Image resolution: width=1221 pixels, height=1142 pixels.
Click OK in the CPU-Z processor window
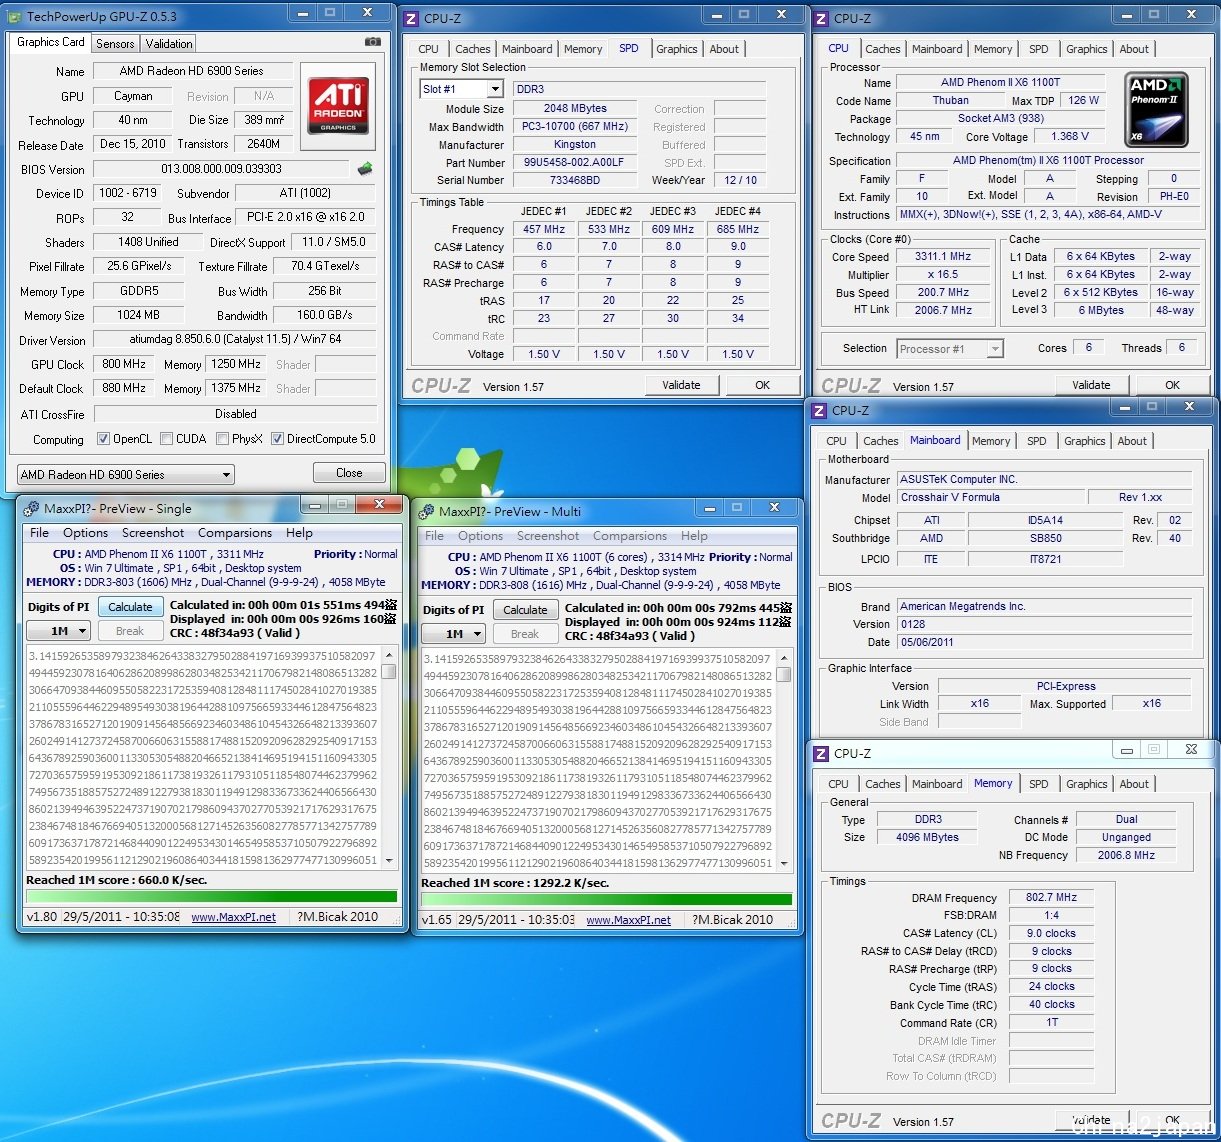1172,385
